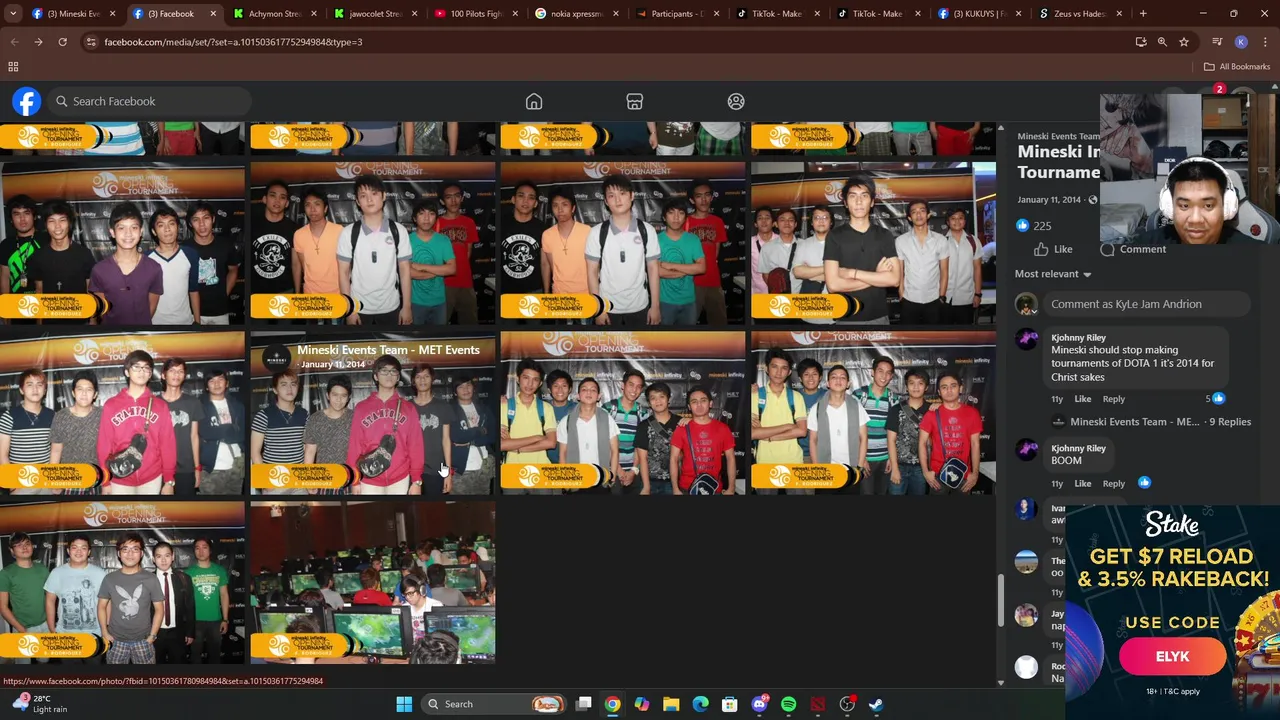1280x720 pixels.
Task: View the 225 reactions on the album
Action: pos(1033,226)
